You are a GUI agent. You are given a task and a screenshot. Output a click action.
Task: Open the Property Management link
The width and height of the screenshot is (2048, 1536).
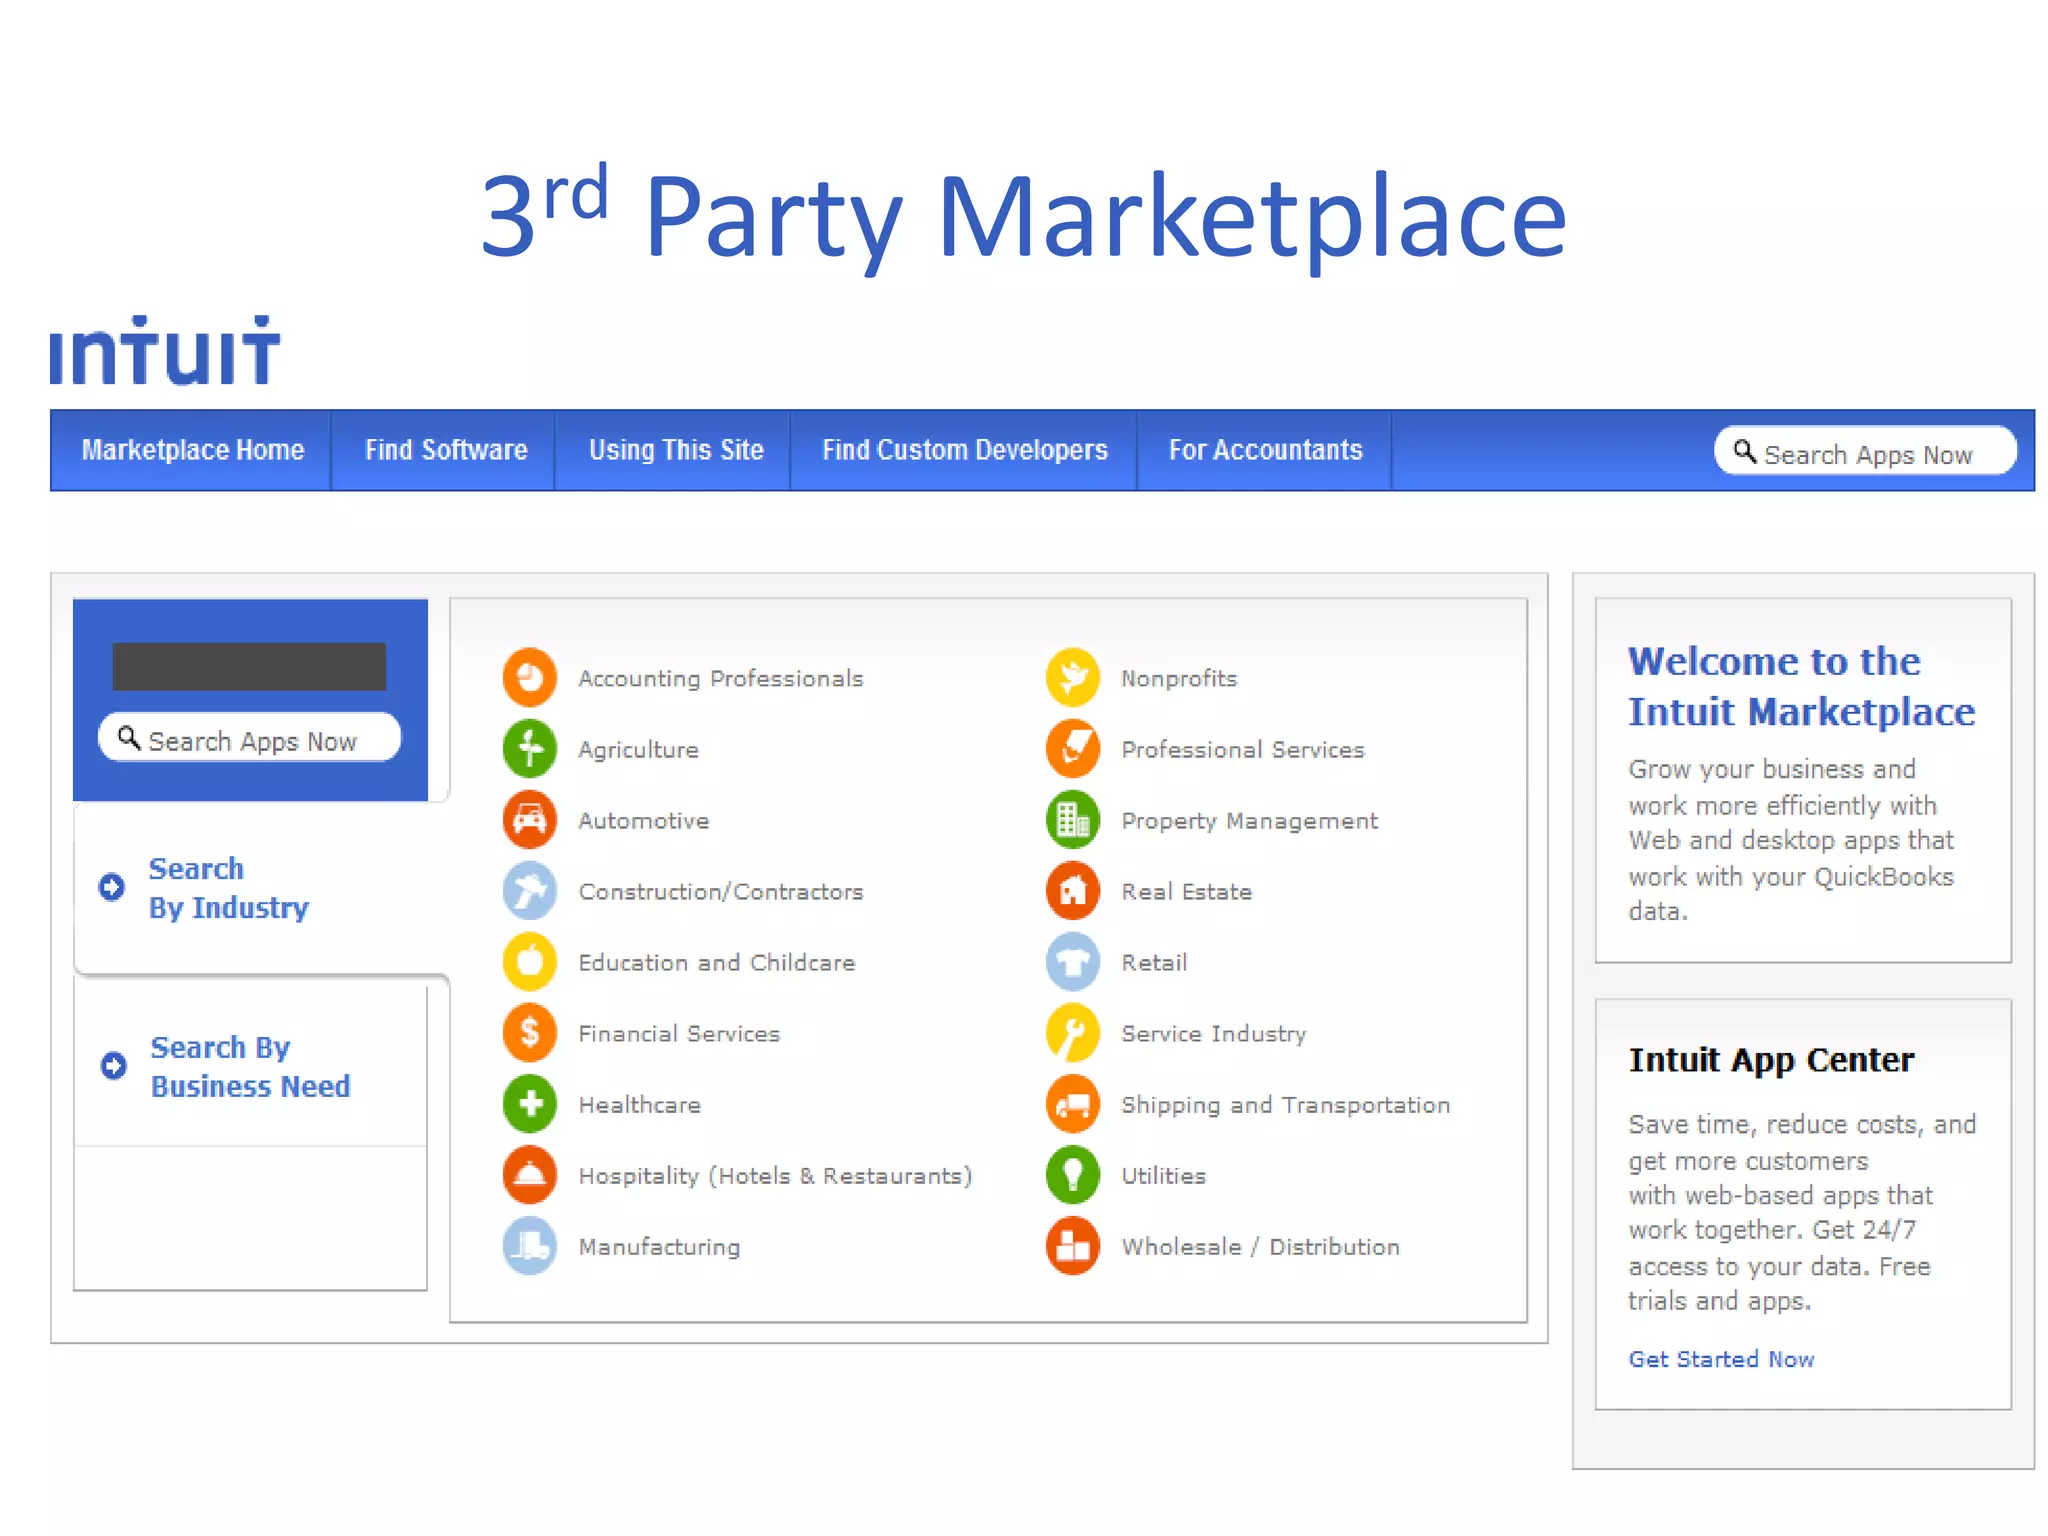[1249, 821]
